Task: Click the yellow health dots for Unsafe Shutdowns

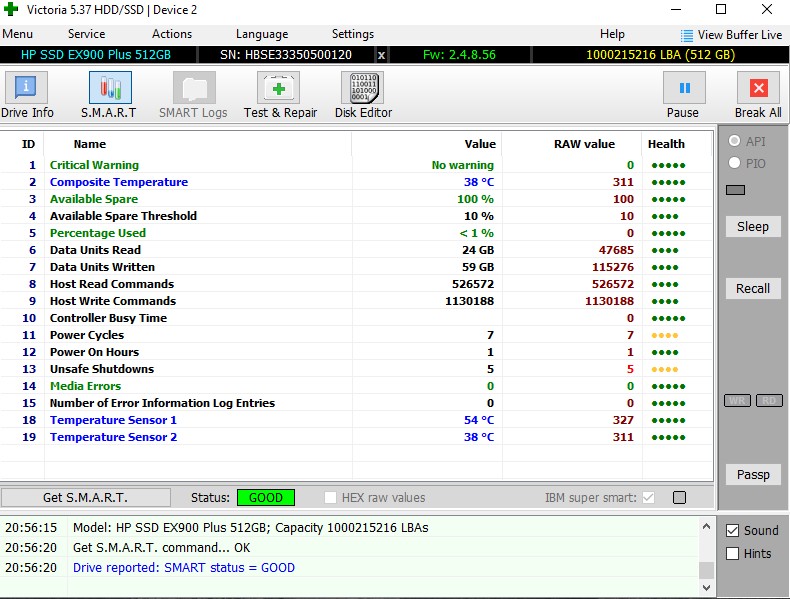Action: [665, 369]
